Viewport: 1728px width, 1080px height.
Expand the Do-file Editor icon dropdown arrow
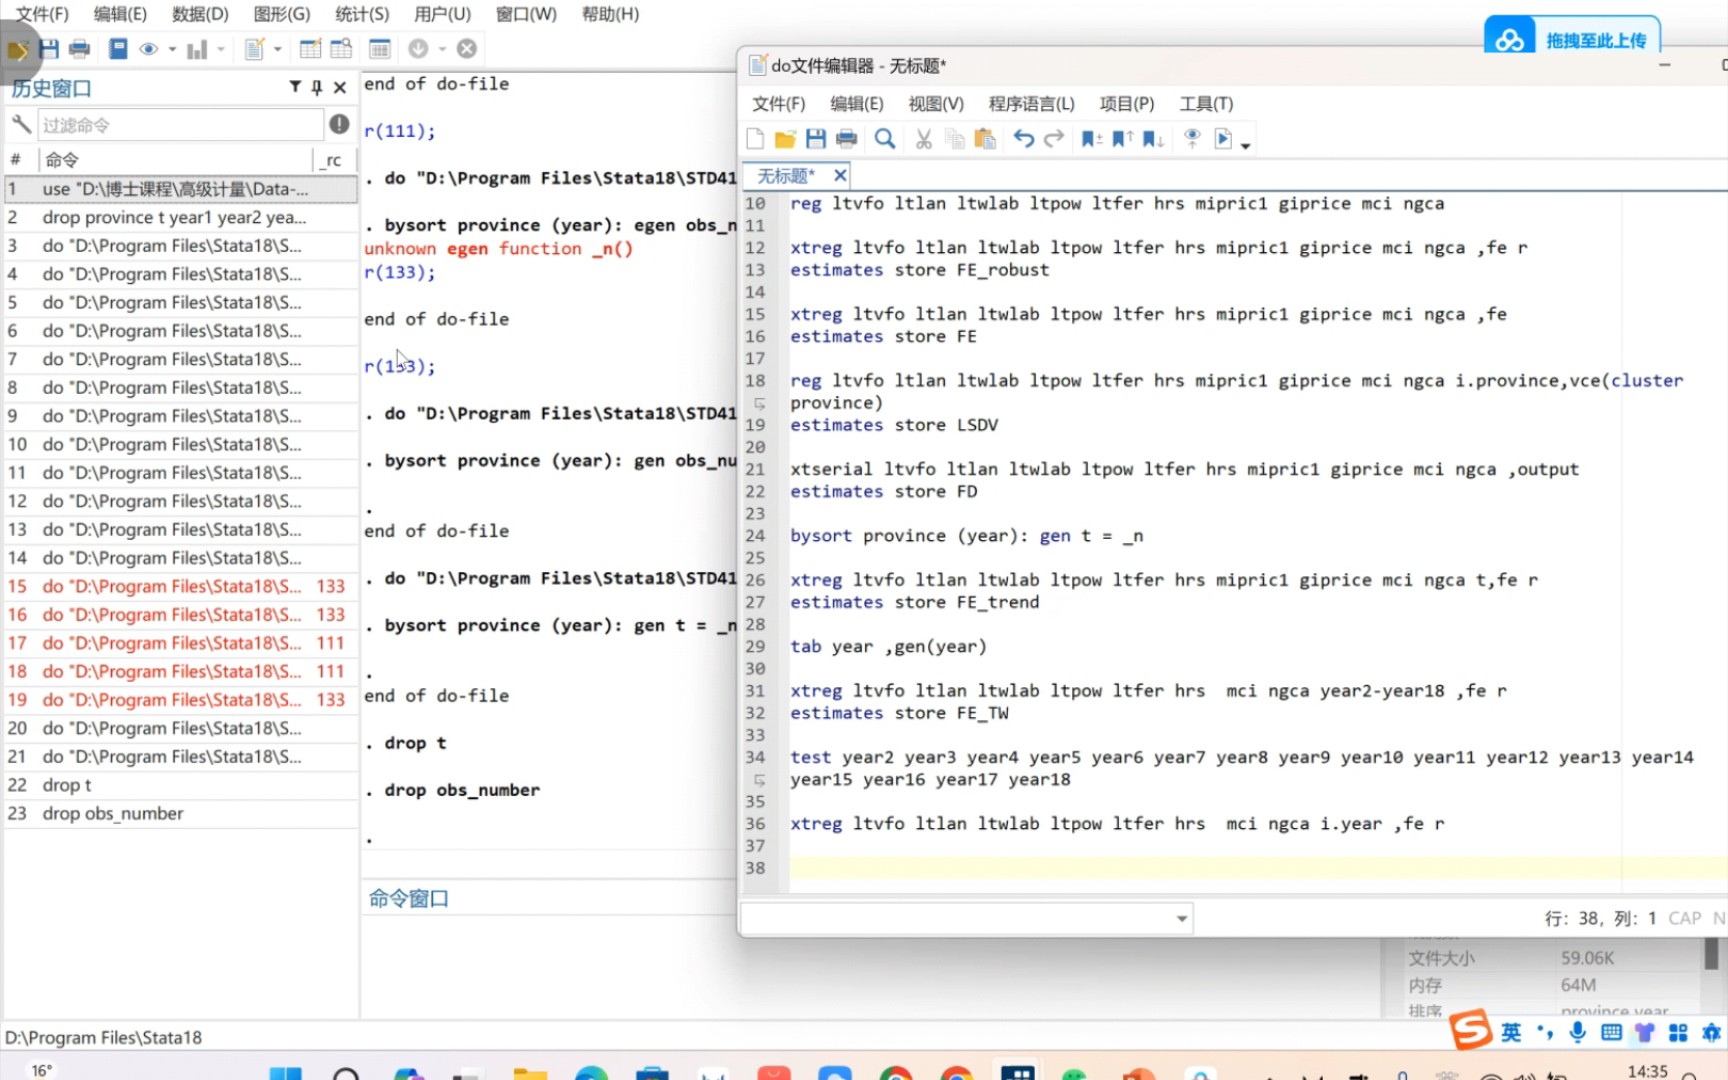278,49
